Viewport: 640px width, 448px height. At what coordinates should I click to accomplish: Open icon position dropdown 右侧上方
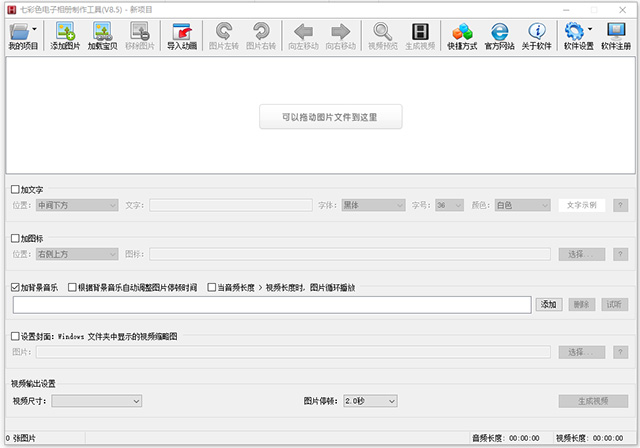77,254
